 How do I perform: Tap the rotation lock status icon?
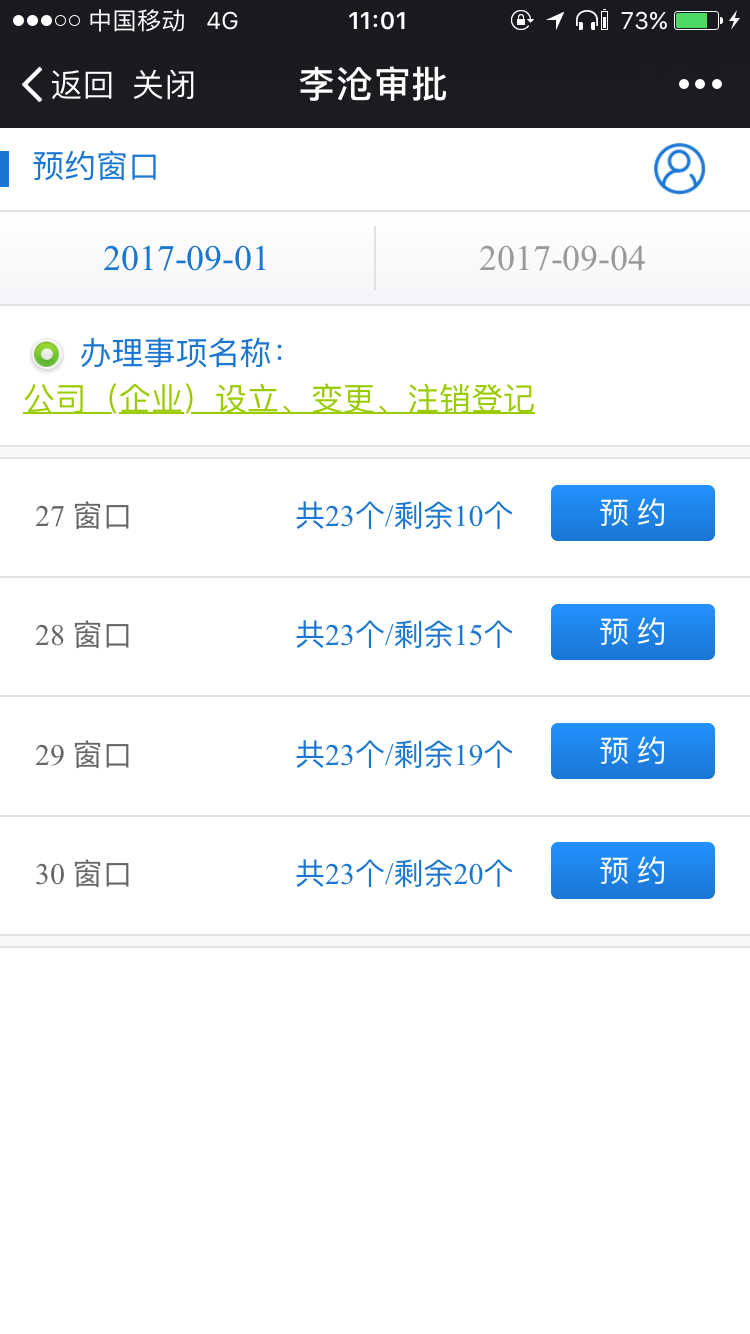pyautogui.click(x=521, y=20)
